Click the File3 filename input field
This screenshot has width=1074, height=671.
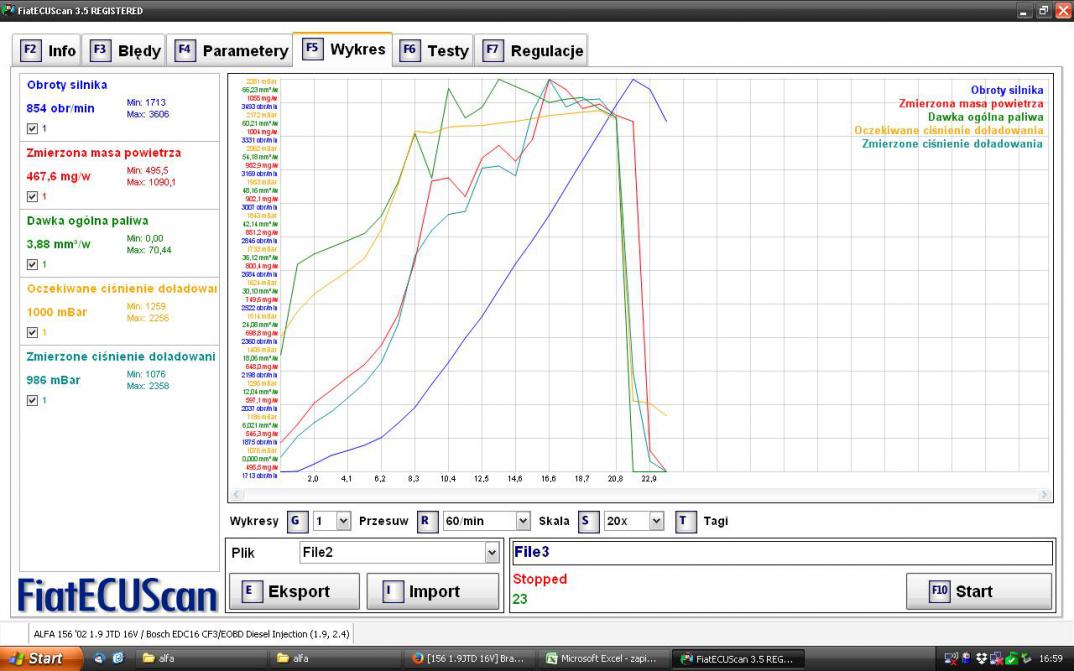coord(780,552)
